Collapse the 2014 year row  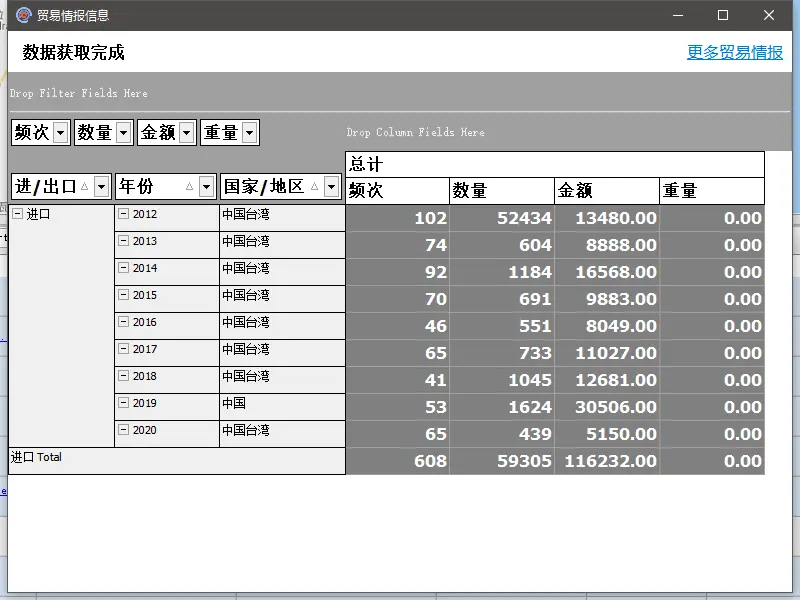coord(123,267)
